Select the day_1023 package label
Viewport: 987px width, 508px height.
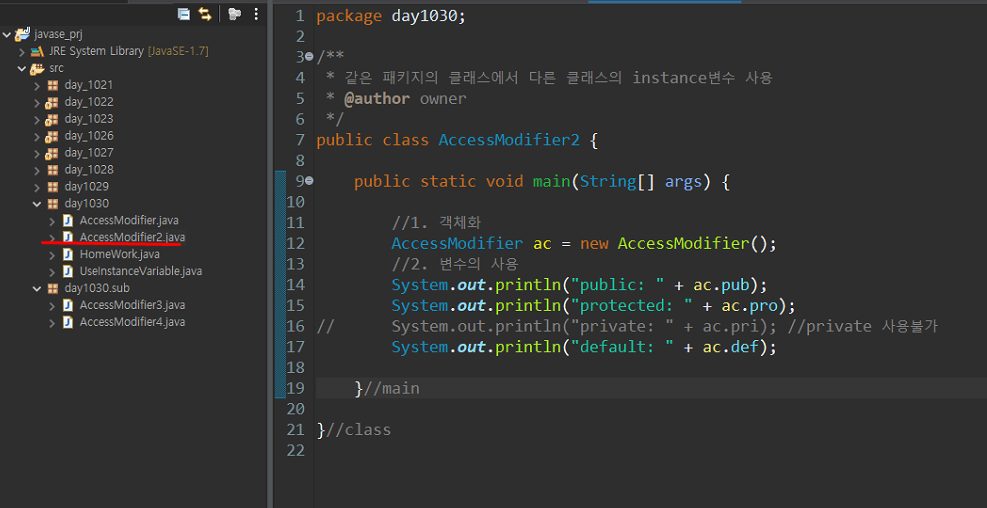coord(89,119)
